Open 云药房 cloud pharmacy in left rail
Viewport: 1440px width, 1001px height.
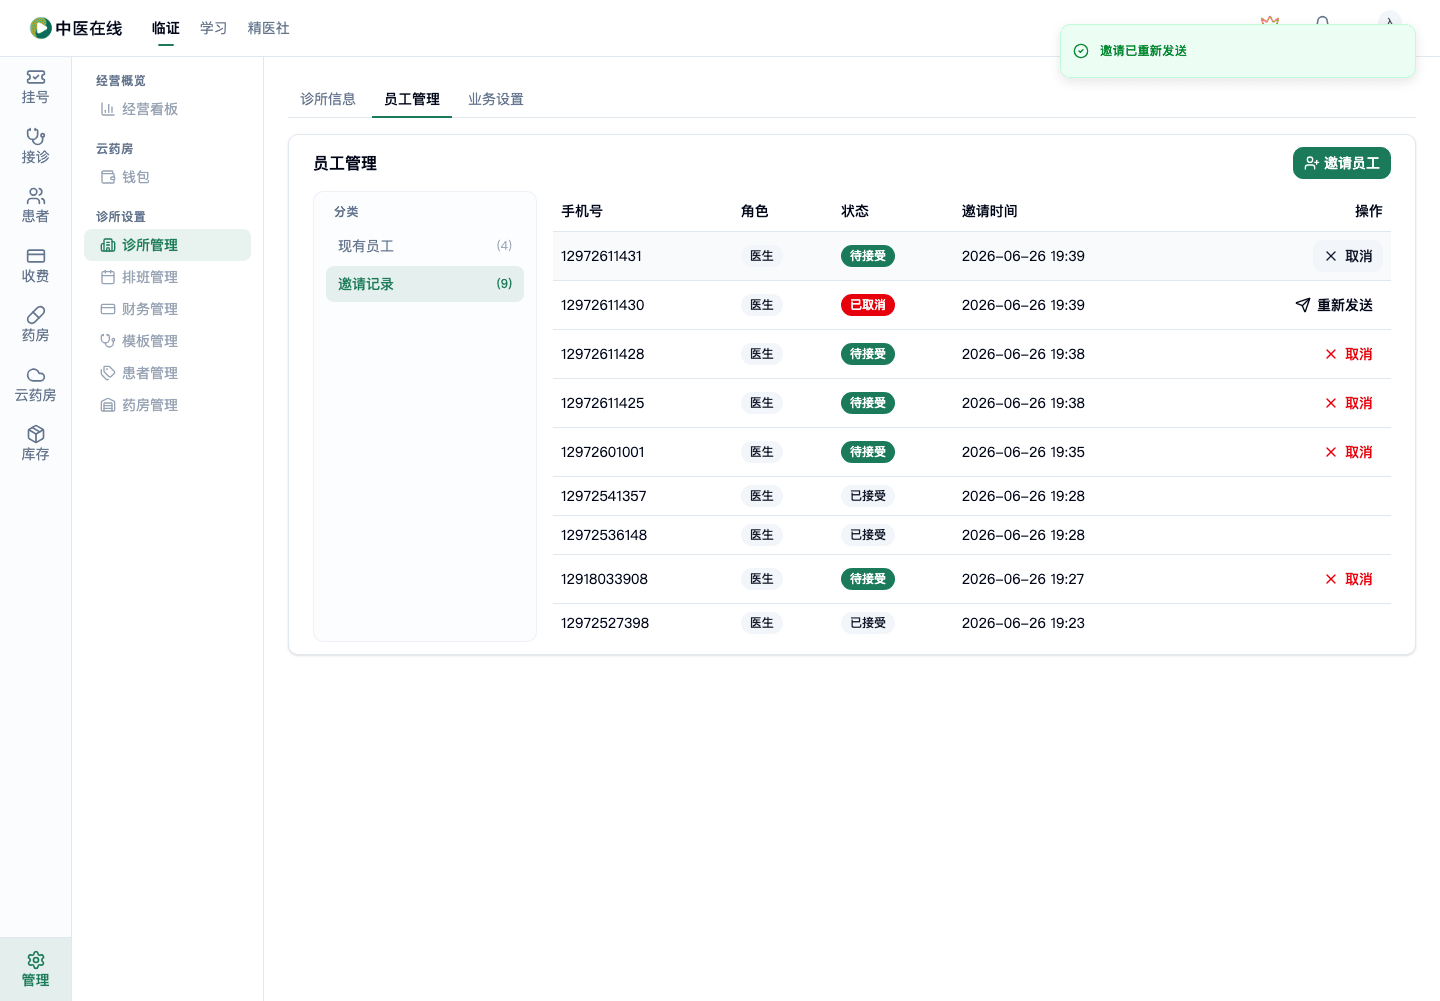tap(35, 384)
